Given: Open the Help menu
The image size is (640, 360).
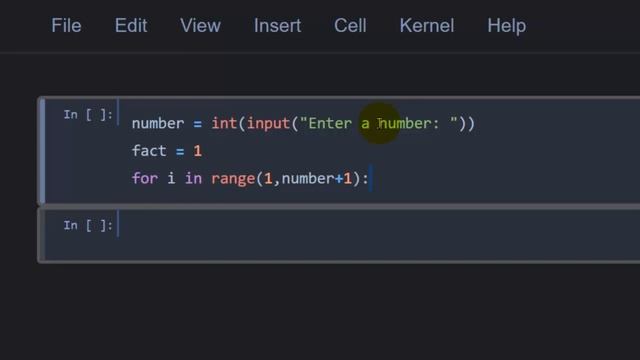Looking at the screenshot, I should pyautogui.click(x=507, y=26).
